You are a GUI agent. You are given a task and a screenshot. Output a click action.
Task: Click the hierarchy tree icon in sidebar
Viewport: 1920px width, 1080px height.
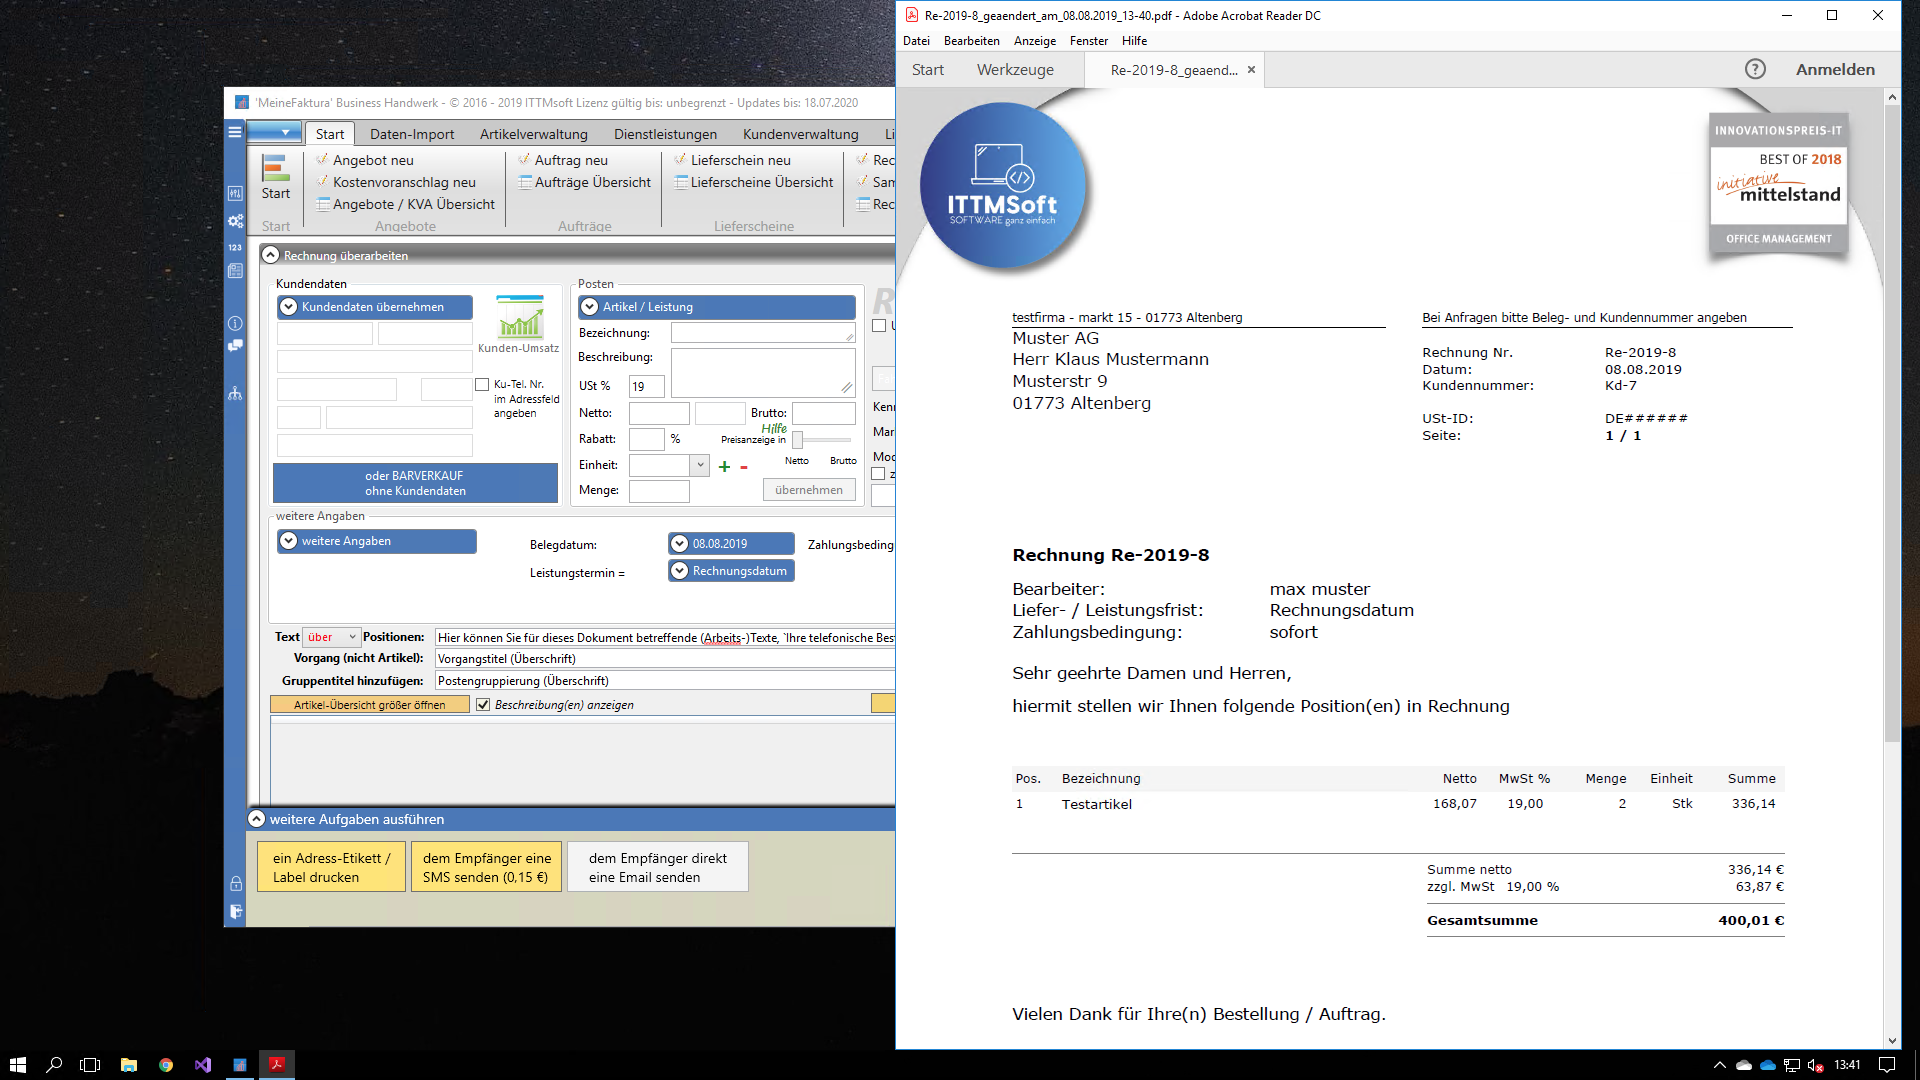(235, 394)
